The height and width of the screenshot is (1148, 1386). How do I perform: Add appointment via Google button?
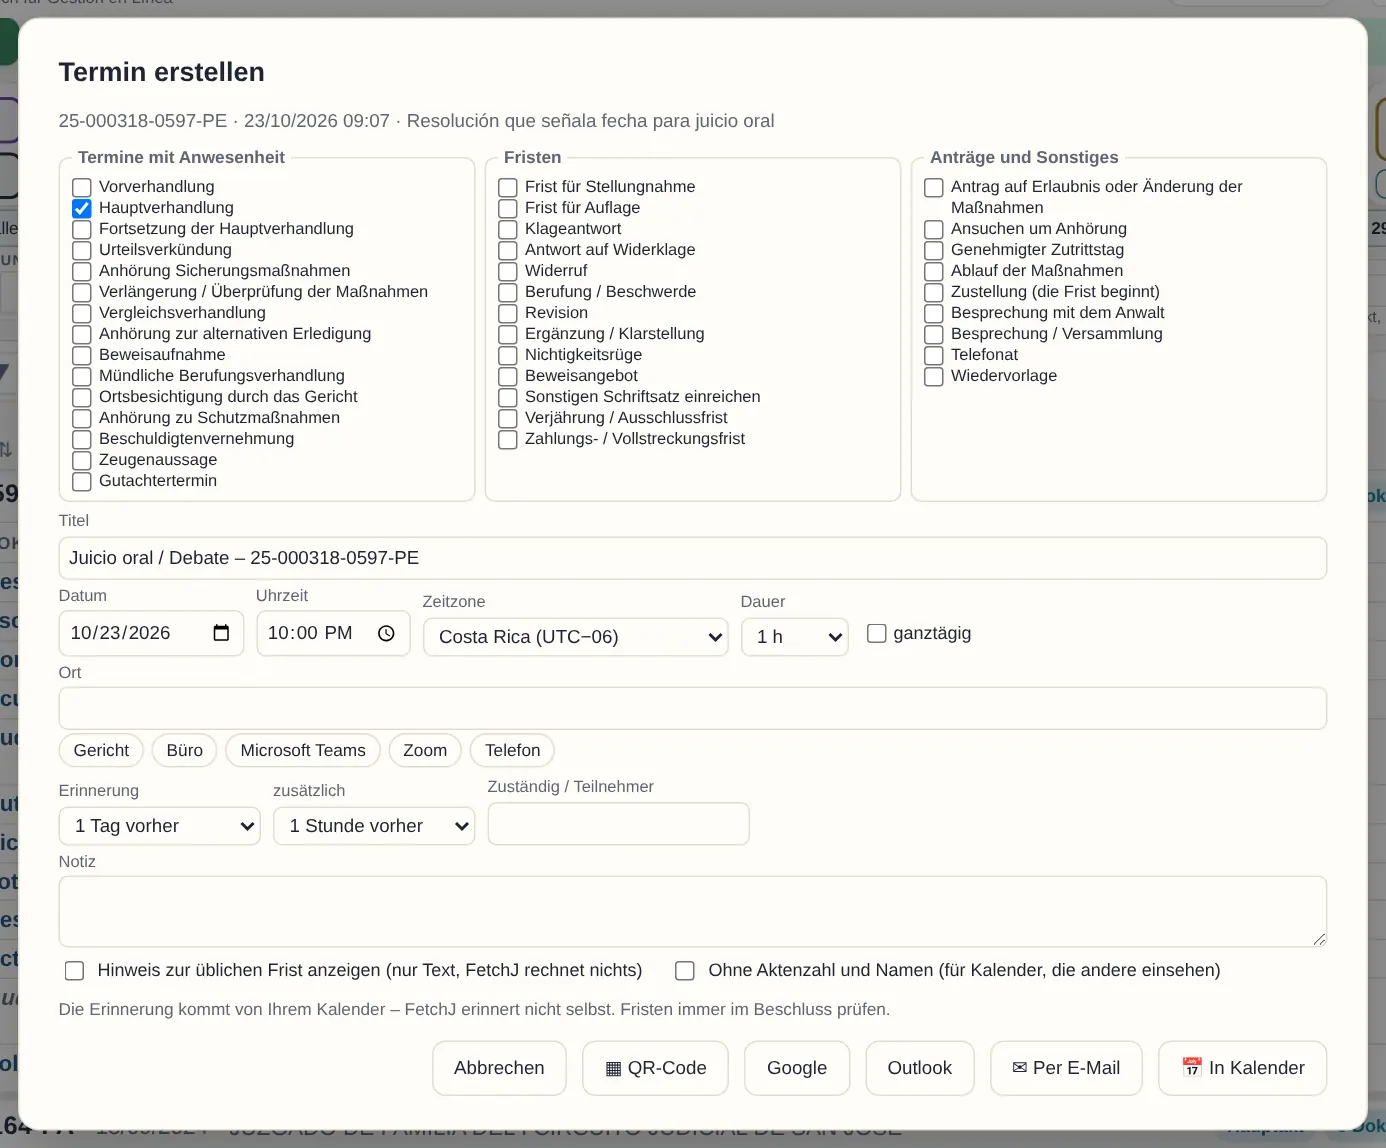[x=797, y=1068]
